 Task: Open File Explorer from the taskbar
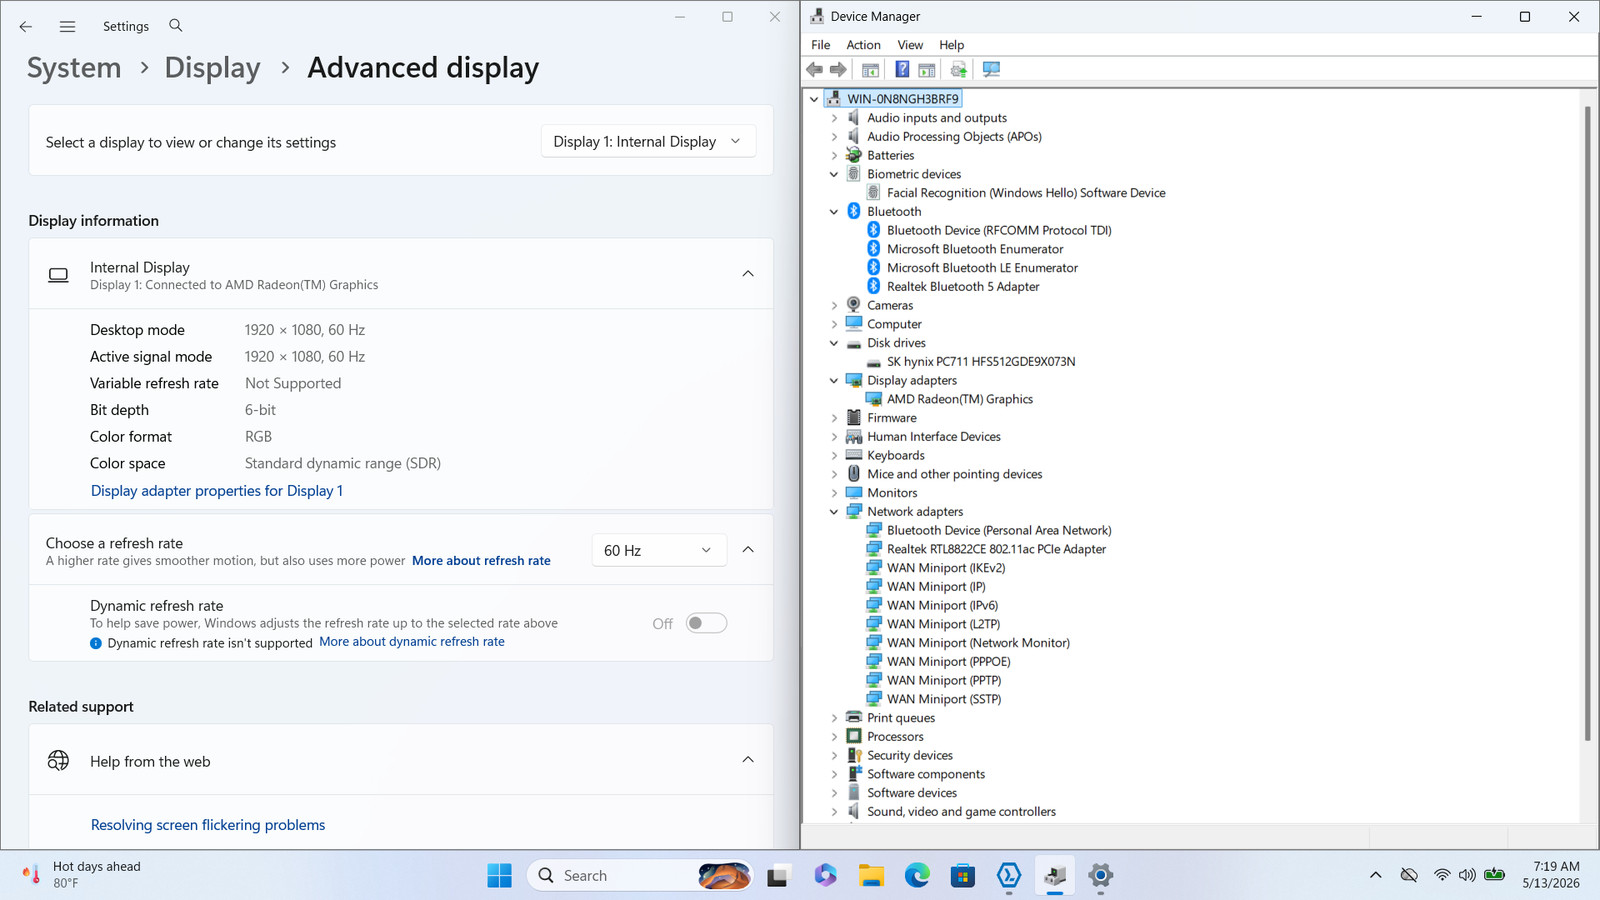[x=871, y=876]
